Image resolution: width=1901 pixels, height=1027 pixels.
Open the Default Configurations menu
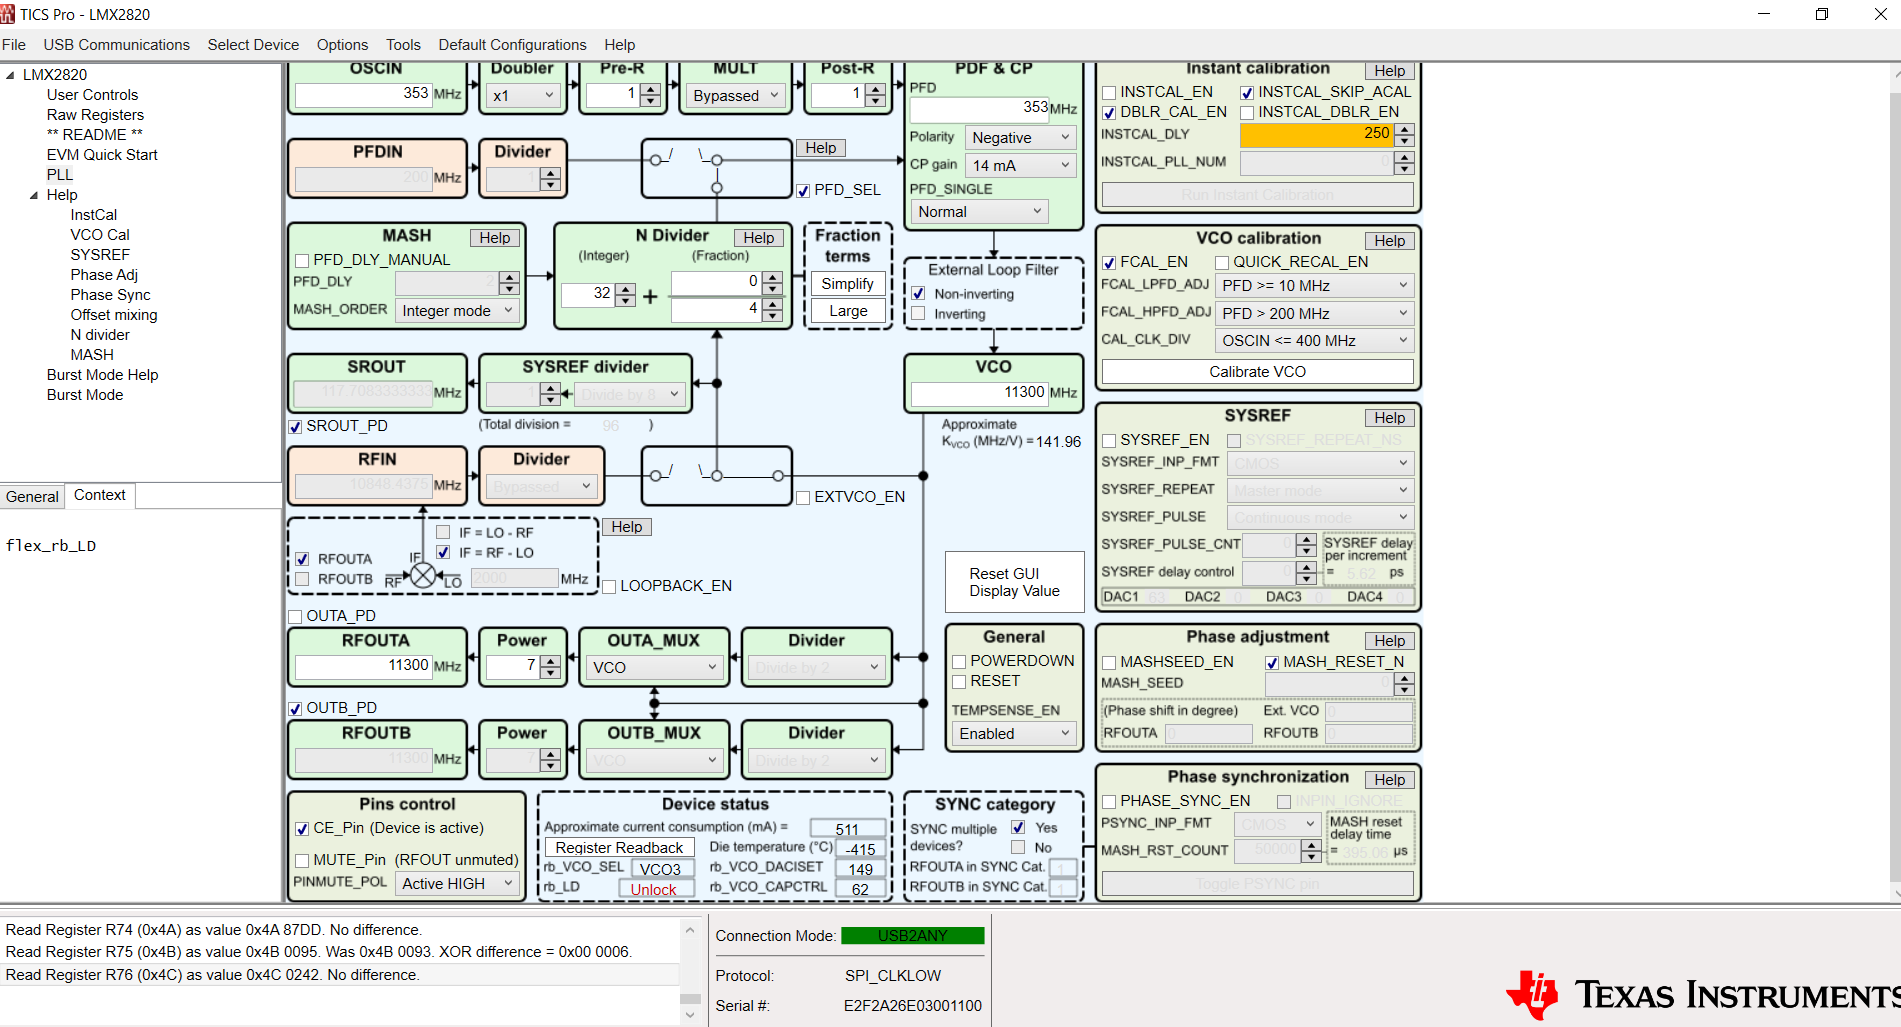tap(512, 45)
